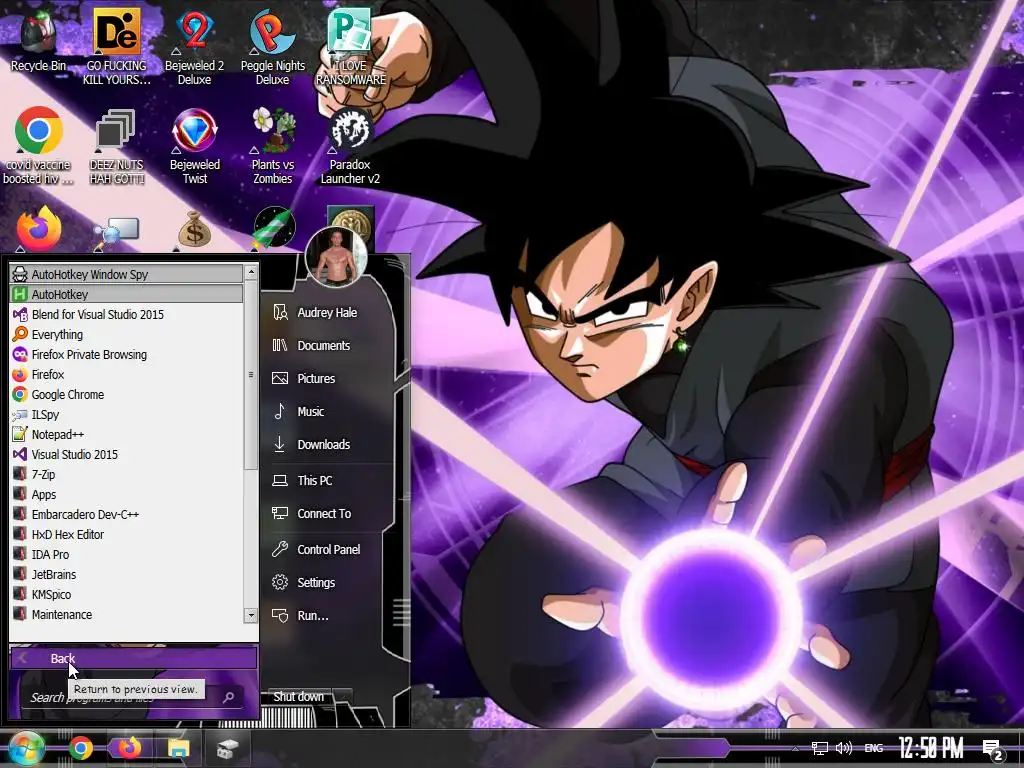
Task: Launch ILSpy from programs list
Action: (x=127, y=414)
